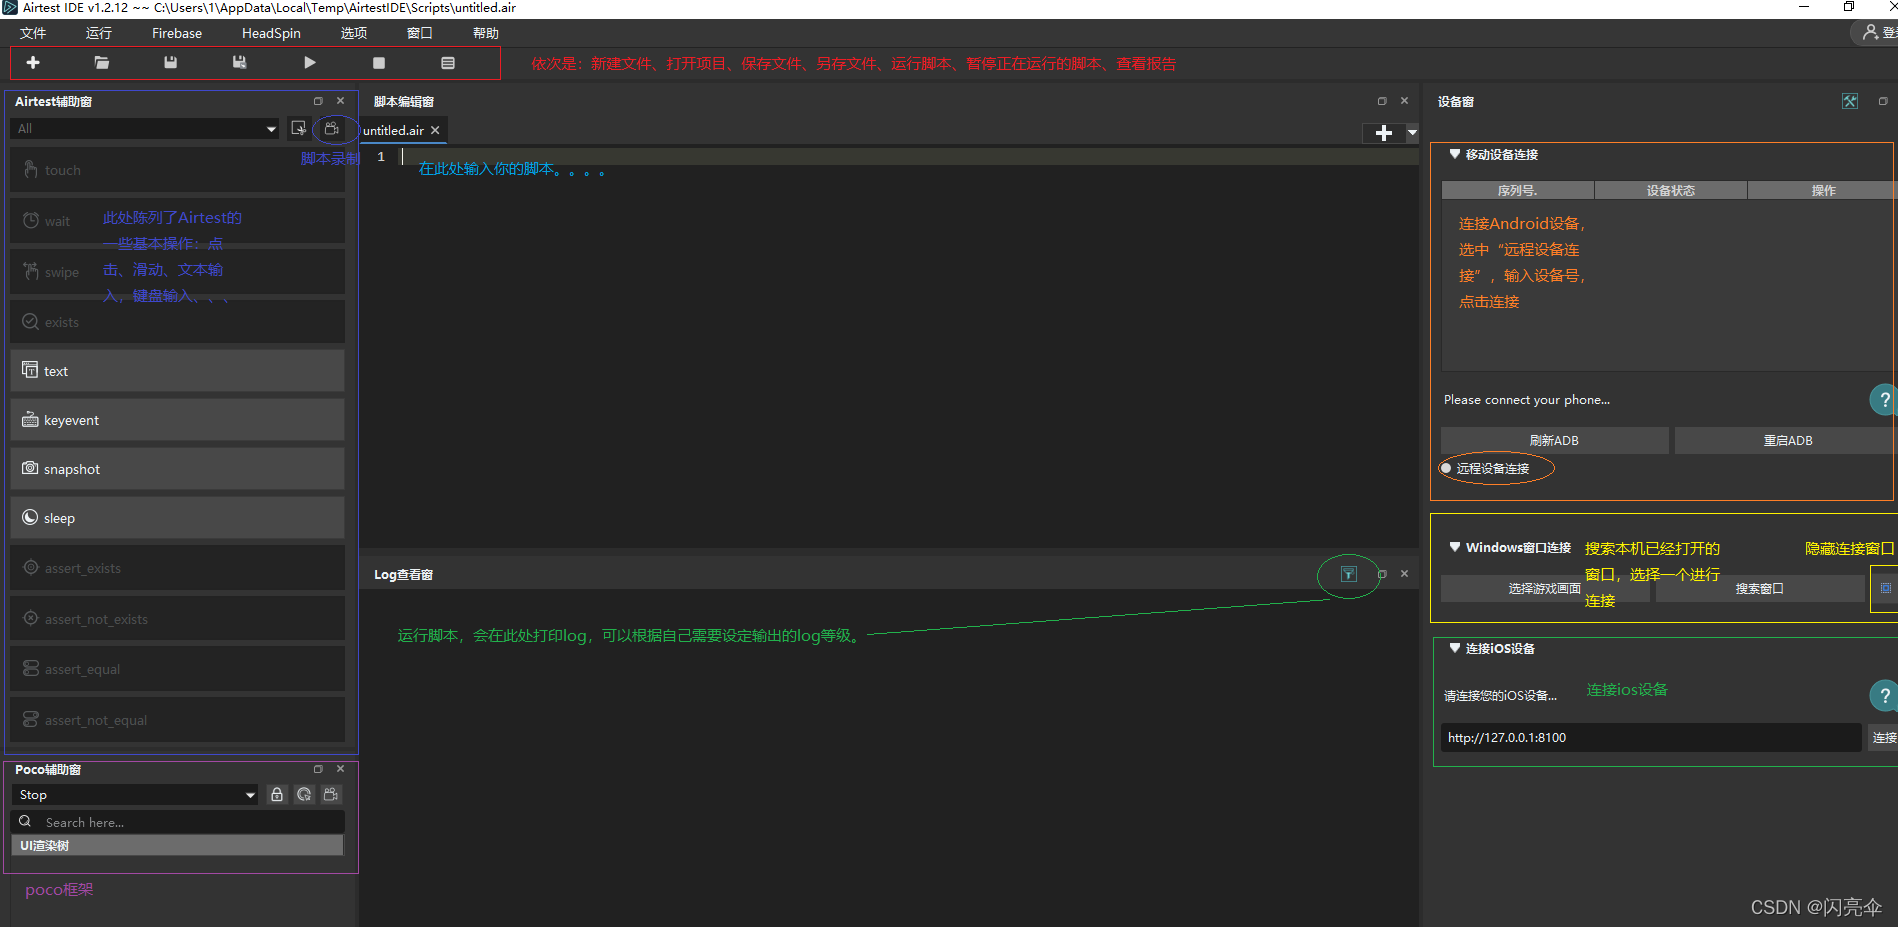Image resolution: width=1899 pixels, height=927 pixels.
Task: Click the 重启ADB button
Action: (1787, 440)
